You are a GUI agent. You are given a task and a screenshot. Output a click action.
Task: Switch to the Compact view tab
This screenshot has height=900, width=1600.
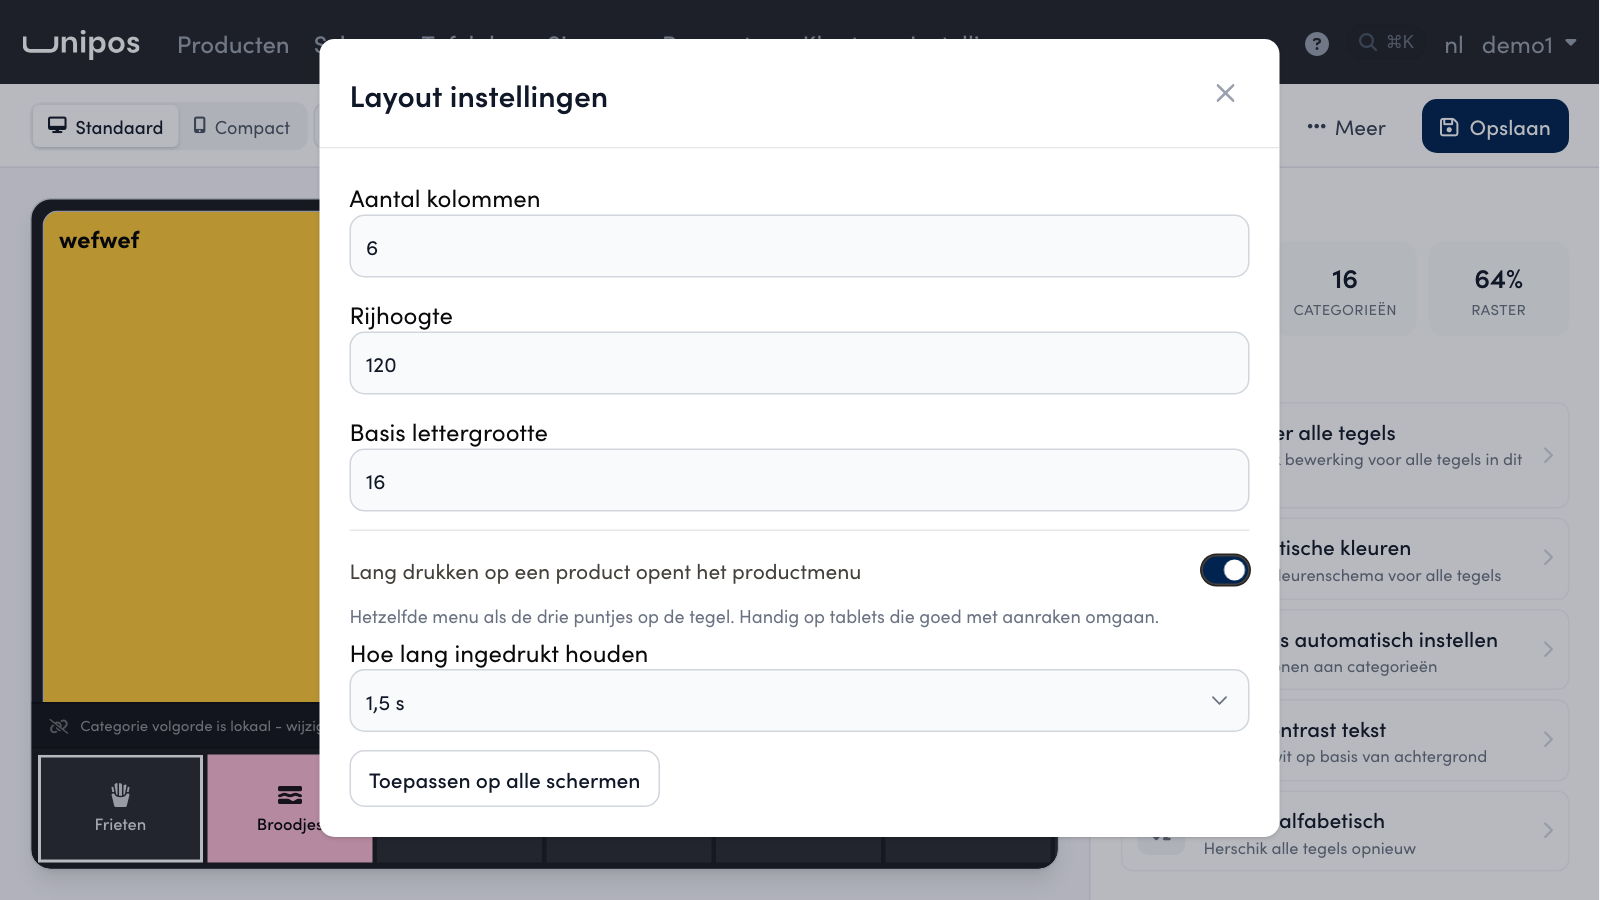[242, 127]
